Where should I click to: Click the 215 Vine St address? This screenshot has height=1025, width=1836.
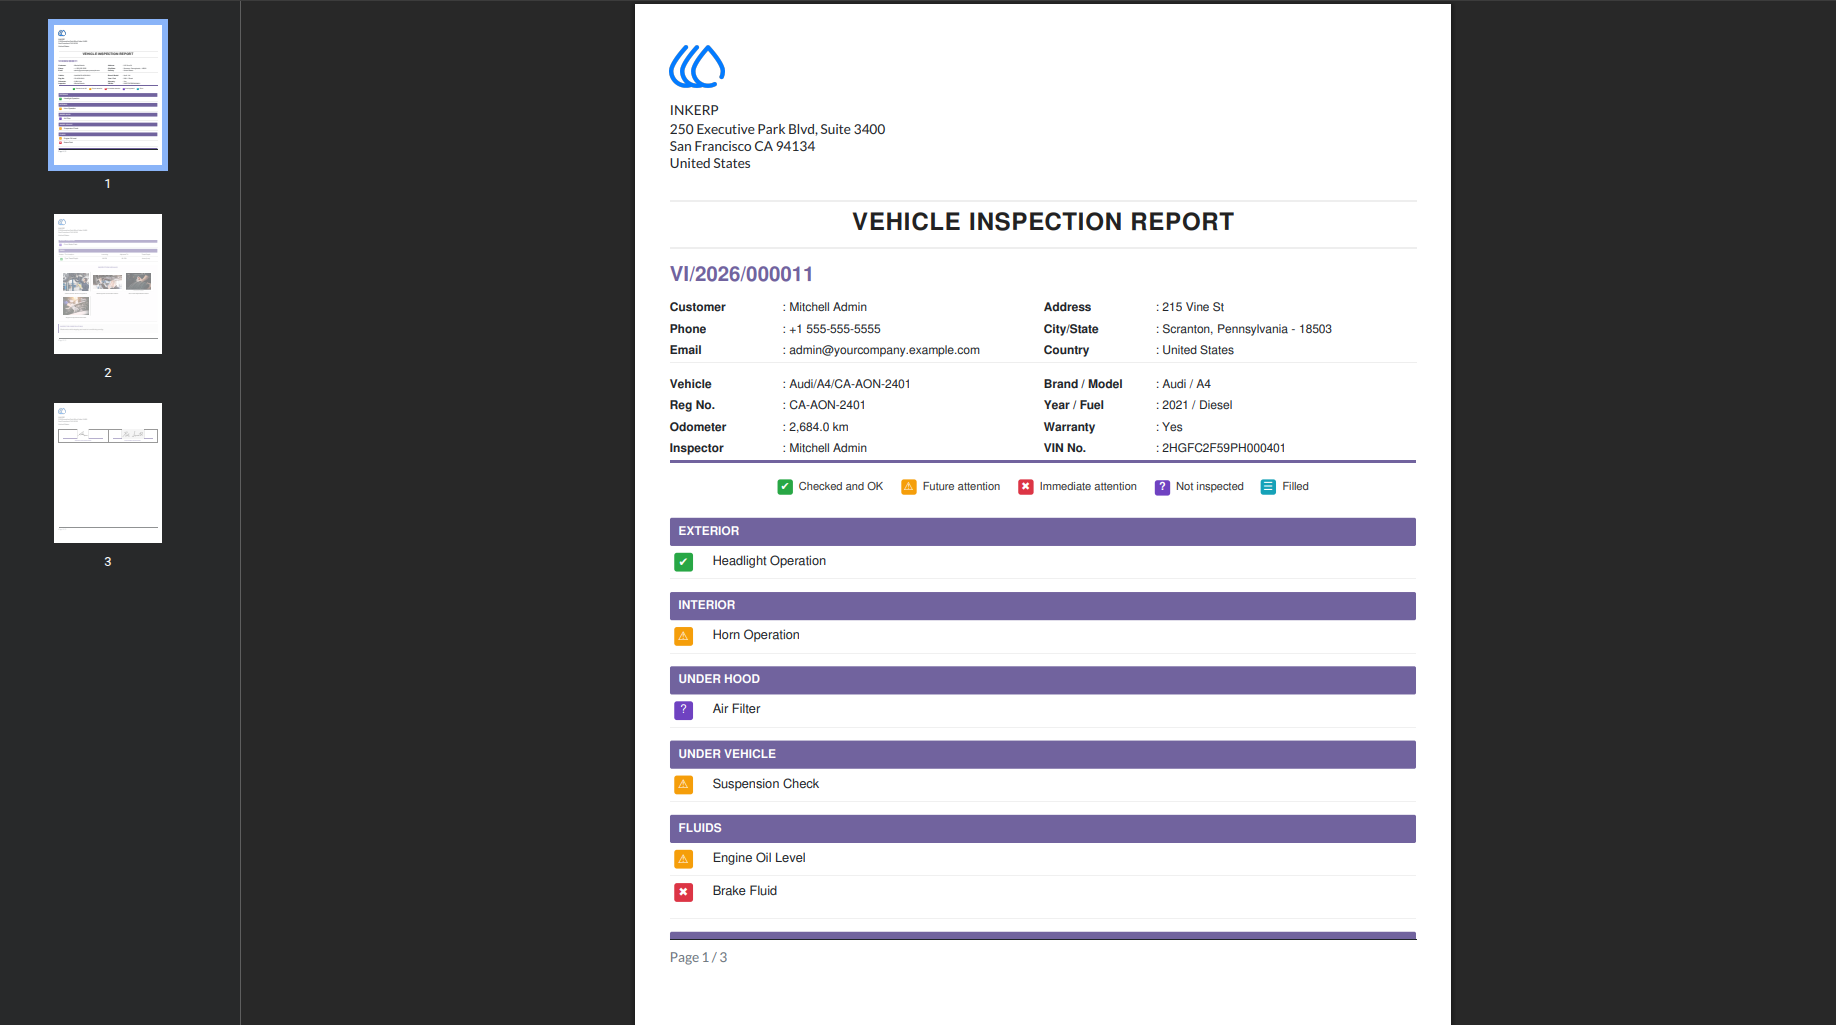coord(1193,307)
